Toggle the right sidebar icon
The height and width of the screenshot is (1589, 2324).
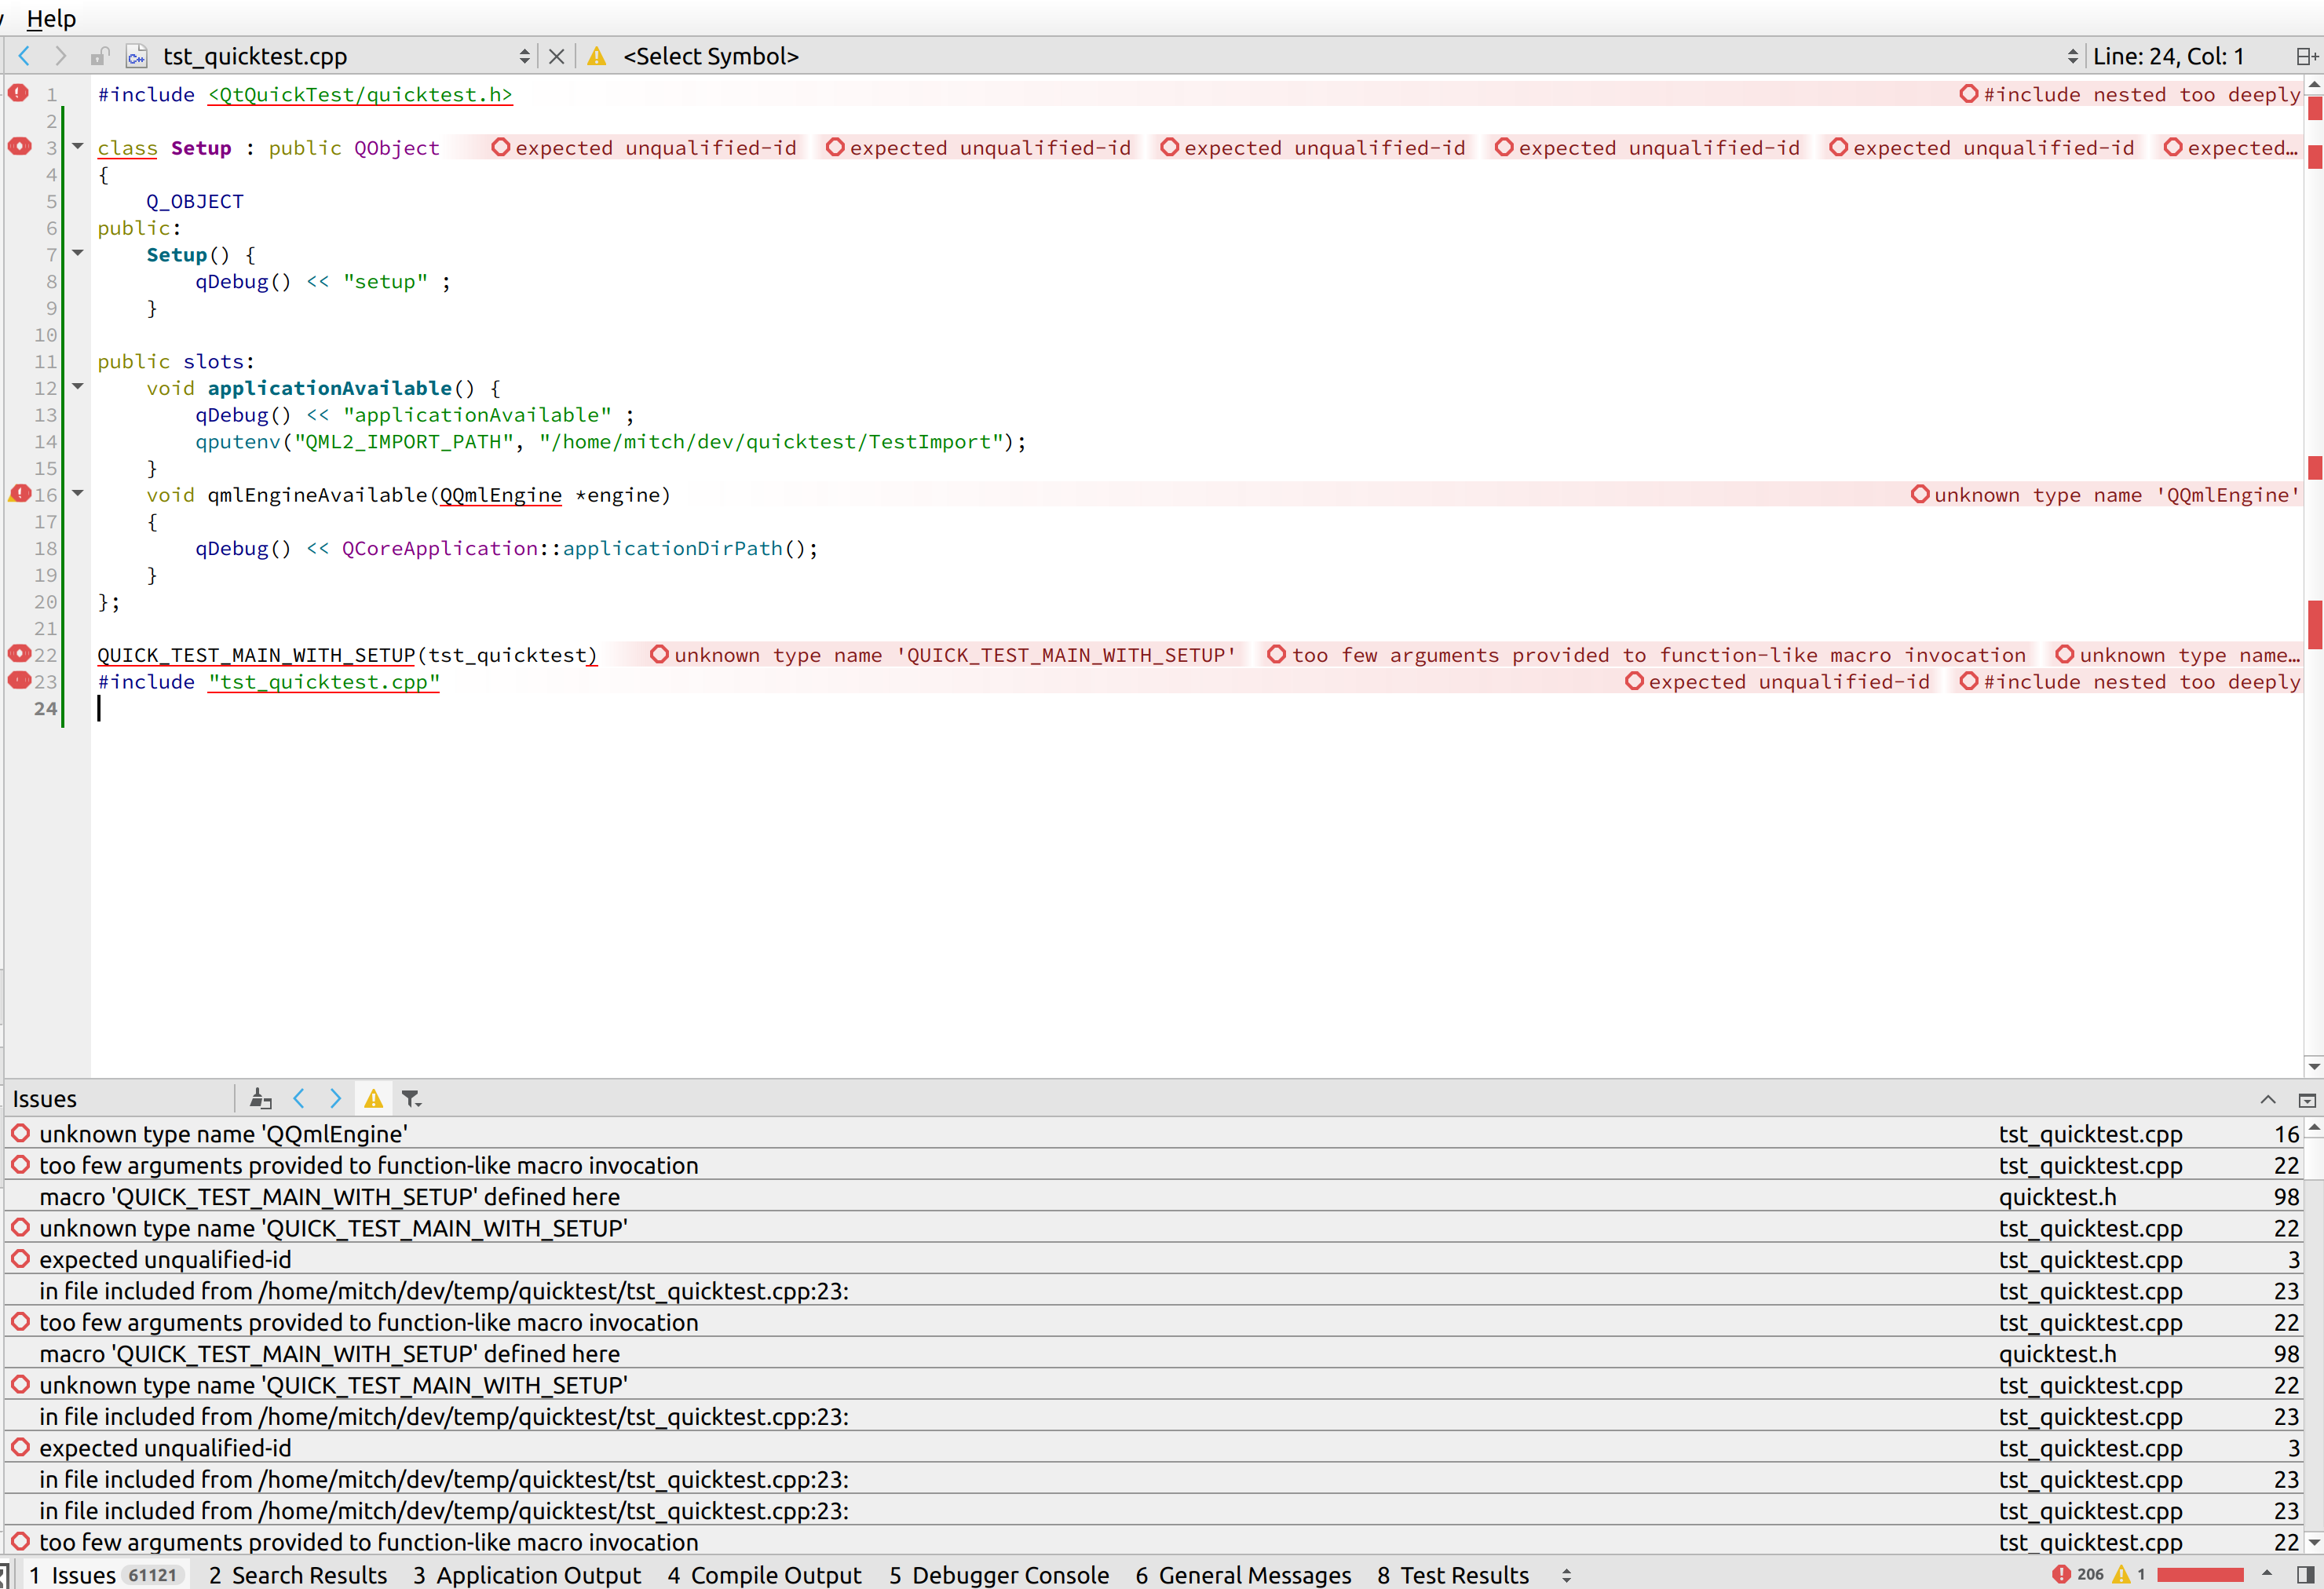pyautogui.click(x=2306, y=1575)
